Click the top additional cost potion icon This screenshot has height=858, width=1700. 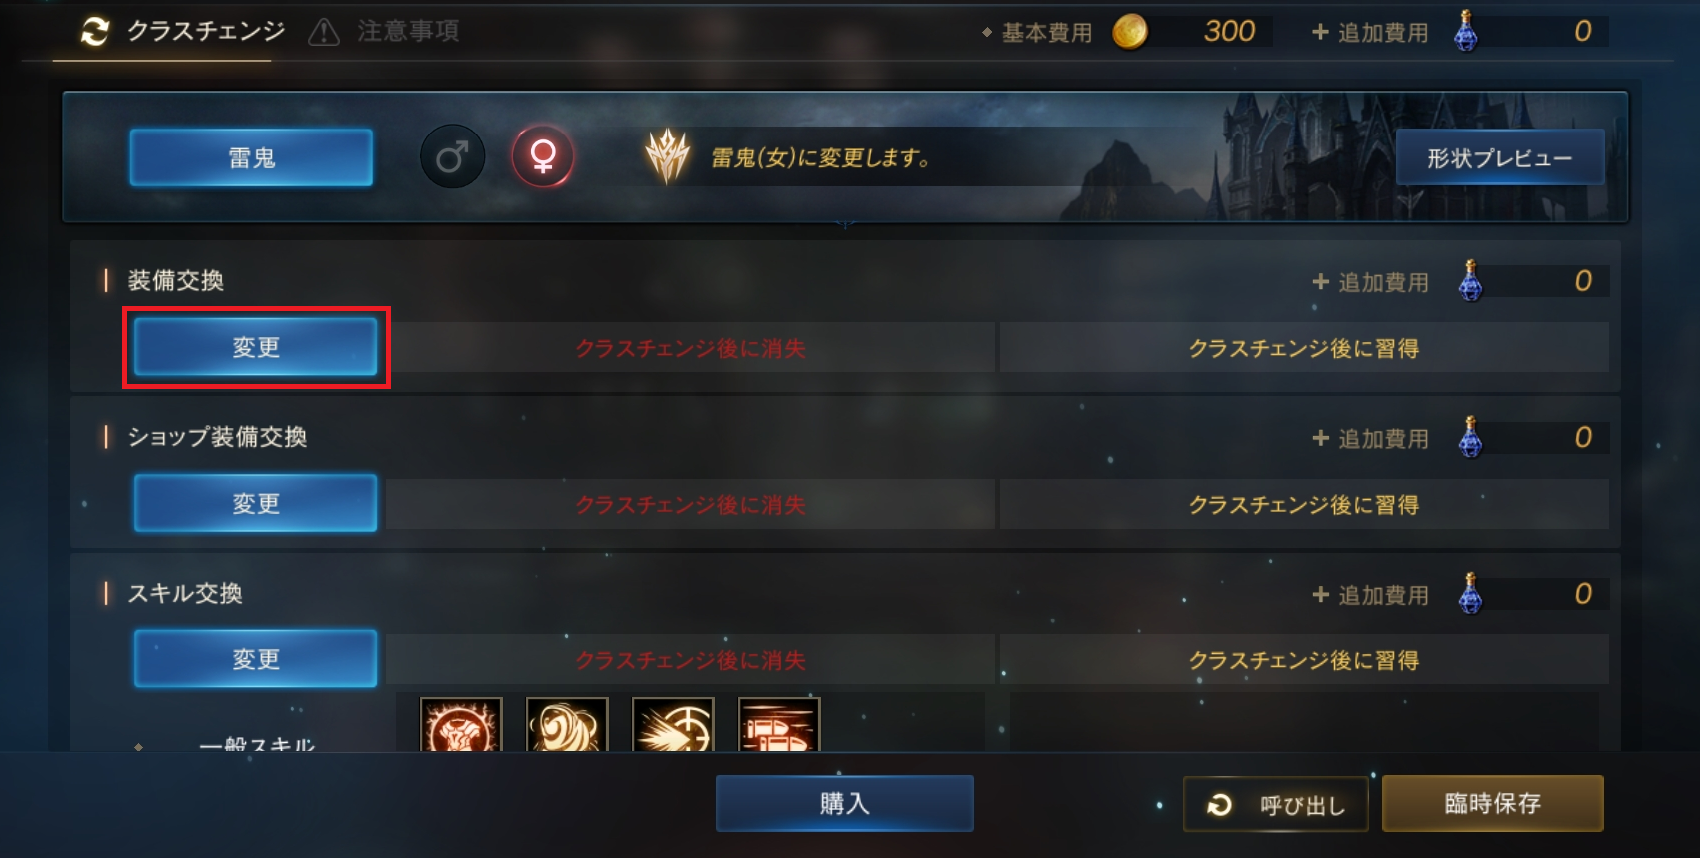tap(1466, 31)
